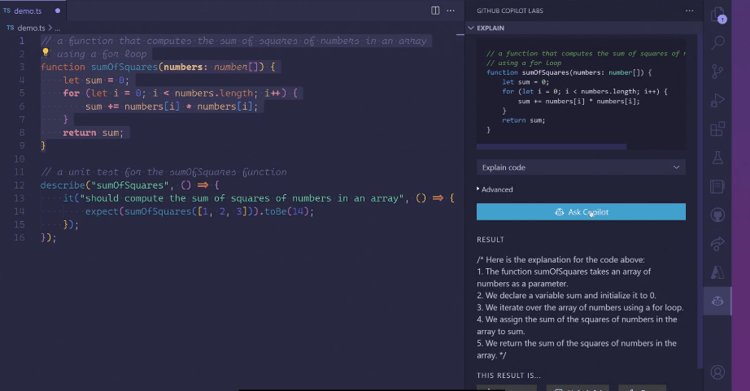This screenshot has width=750, height=391.
Task: Select the Copilot Labs icon in activity bar
Action: pyautogui.click(x=717, y=301)
